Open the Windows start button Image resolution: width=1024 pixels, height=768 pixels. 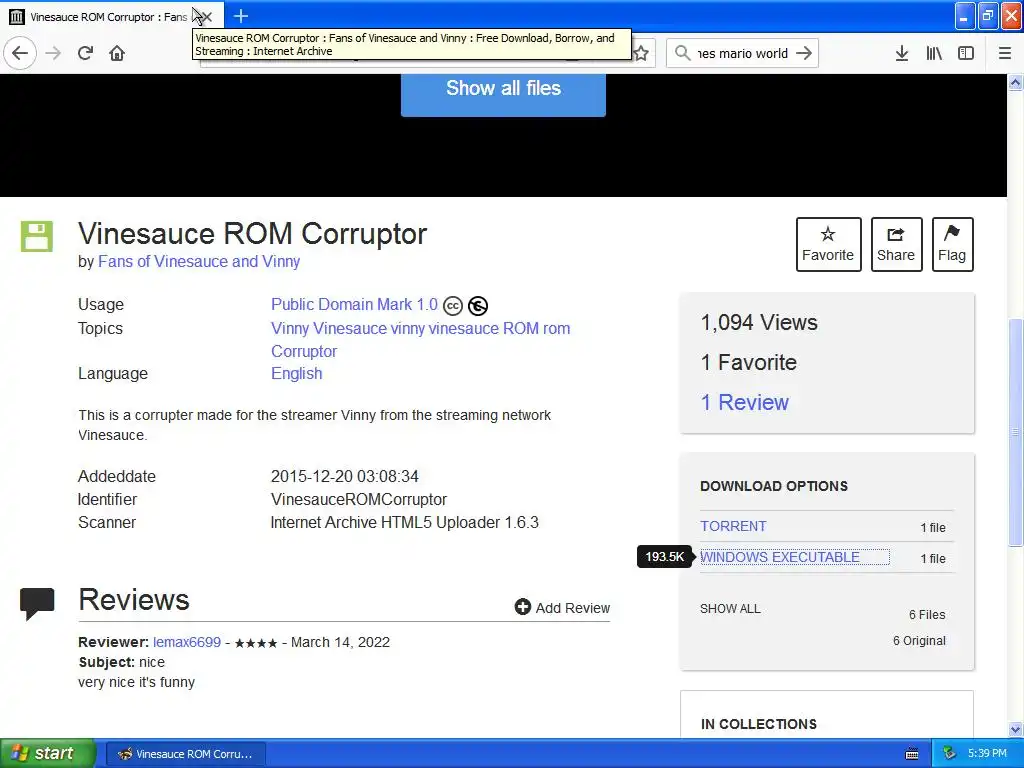coord(48,753)
